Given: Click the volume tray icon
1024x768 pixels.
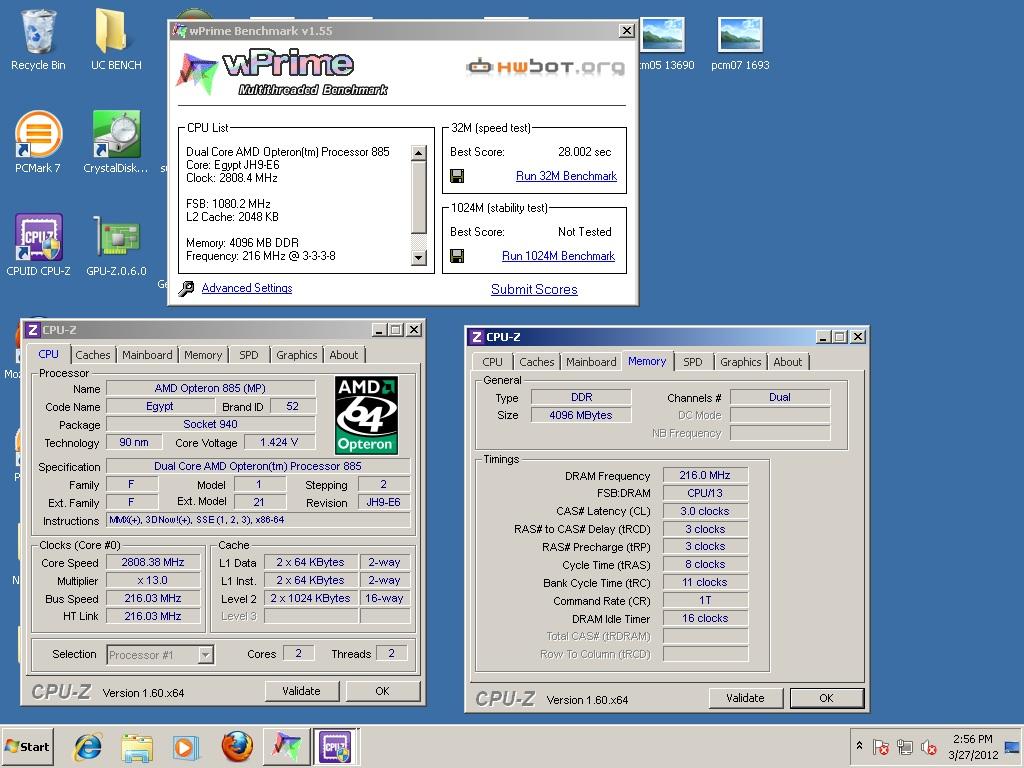Looking at the screenshot, I should [929, 746].
